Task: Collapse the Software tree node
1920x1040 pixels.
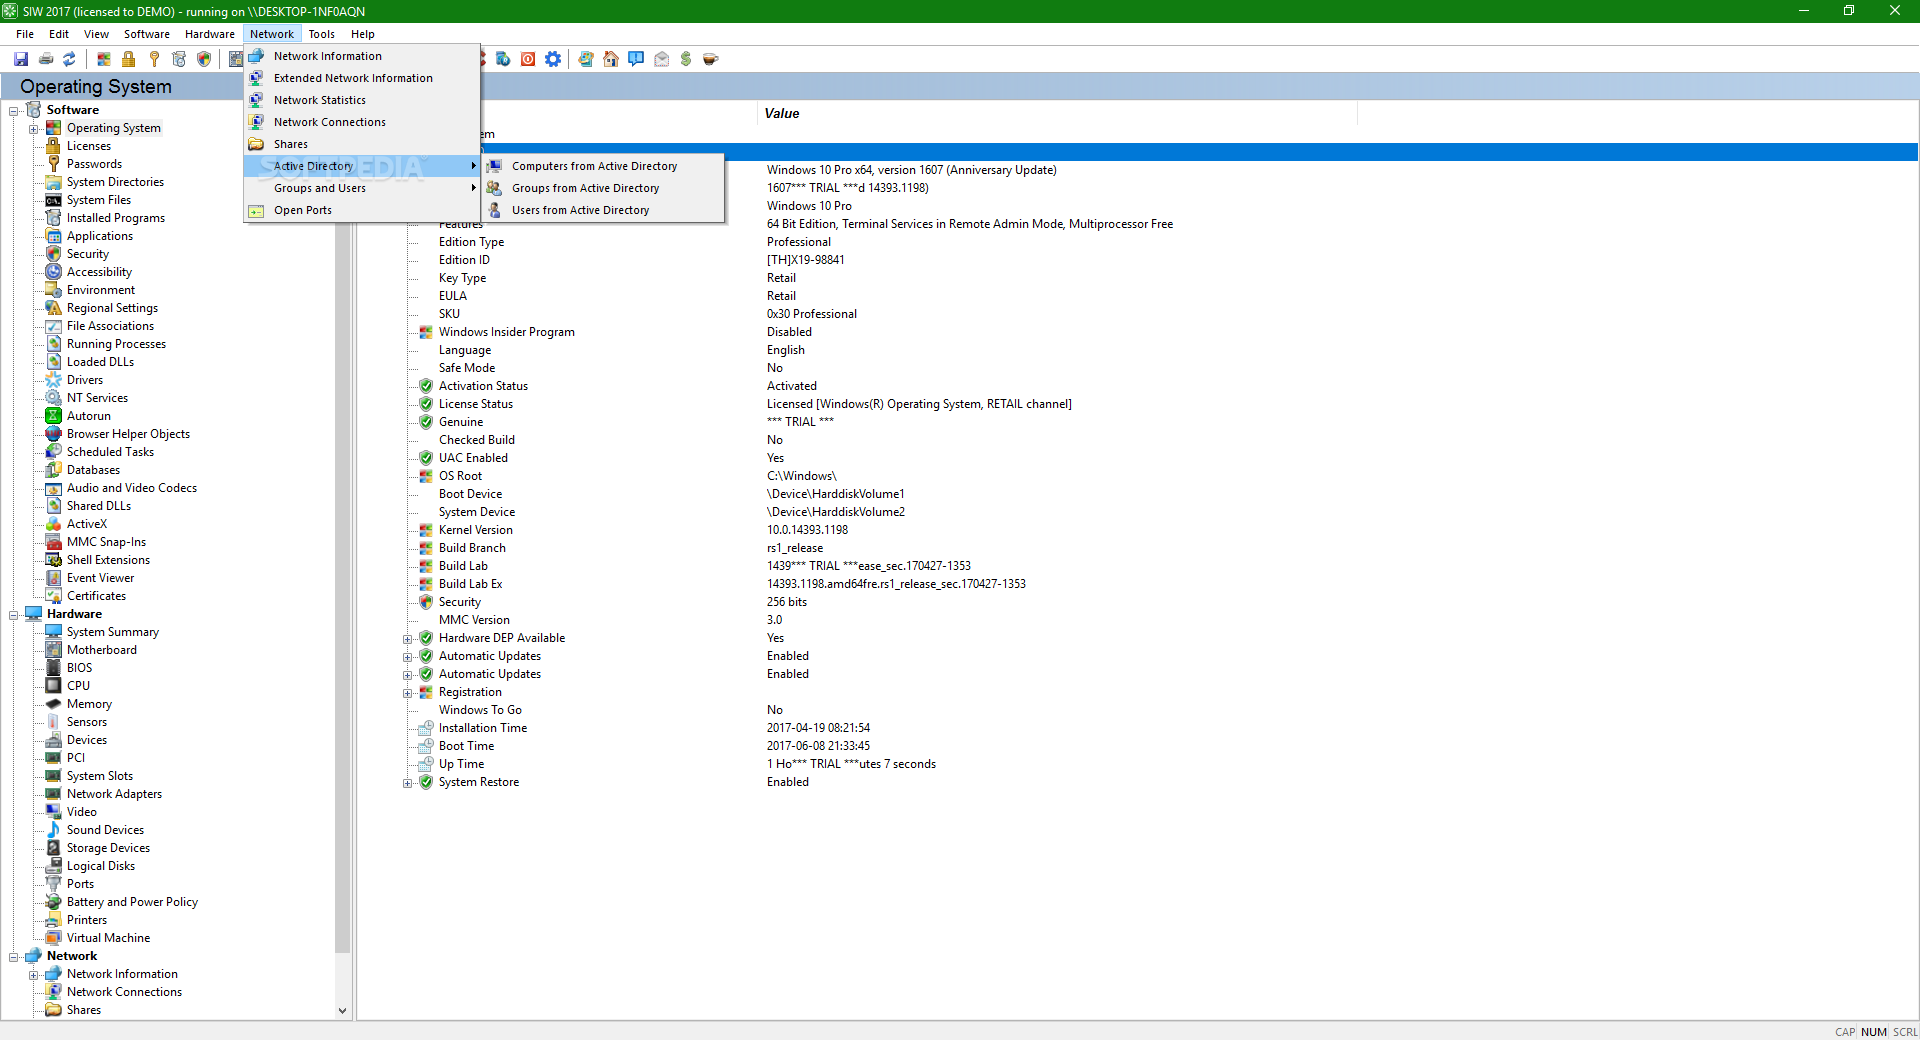Action: (14, 111)
